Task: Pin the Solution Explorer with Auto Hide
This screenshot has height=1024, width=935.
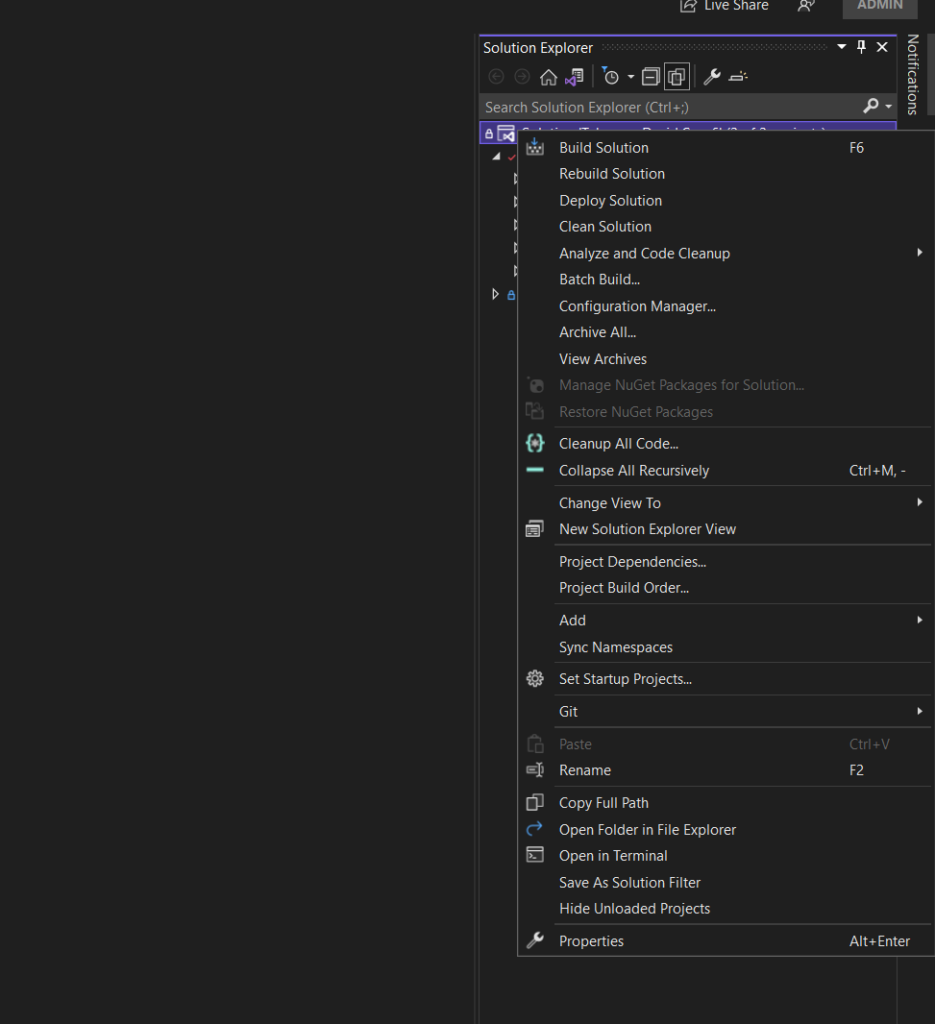Action: coord(861,47)
